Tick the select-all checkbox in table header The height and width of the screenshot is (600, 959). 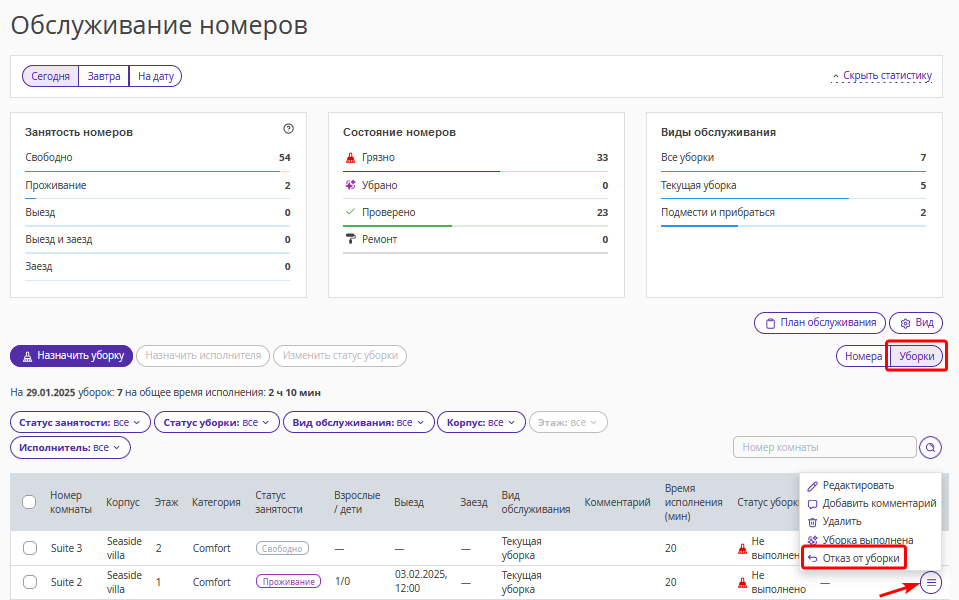tap(29, 502)
